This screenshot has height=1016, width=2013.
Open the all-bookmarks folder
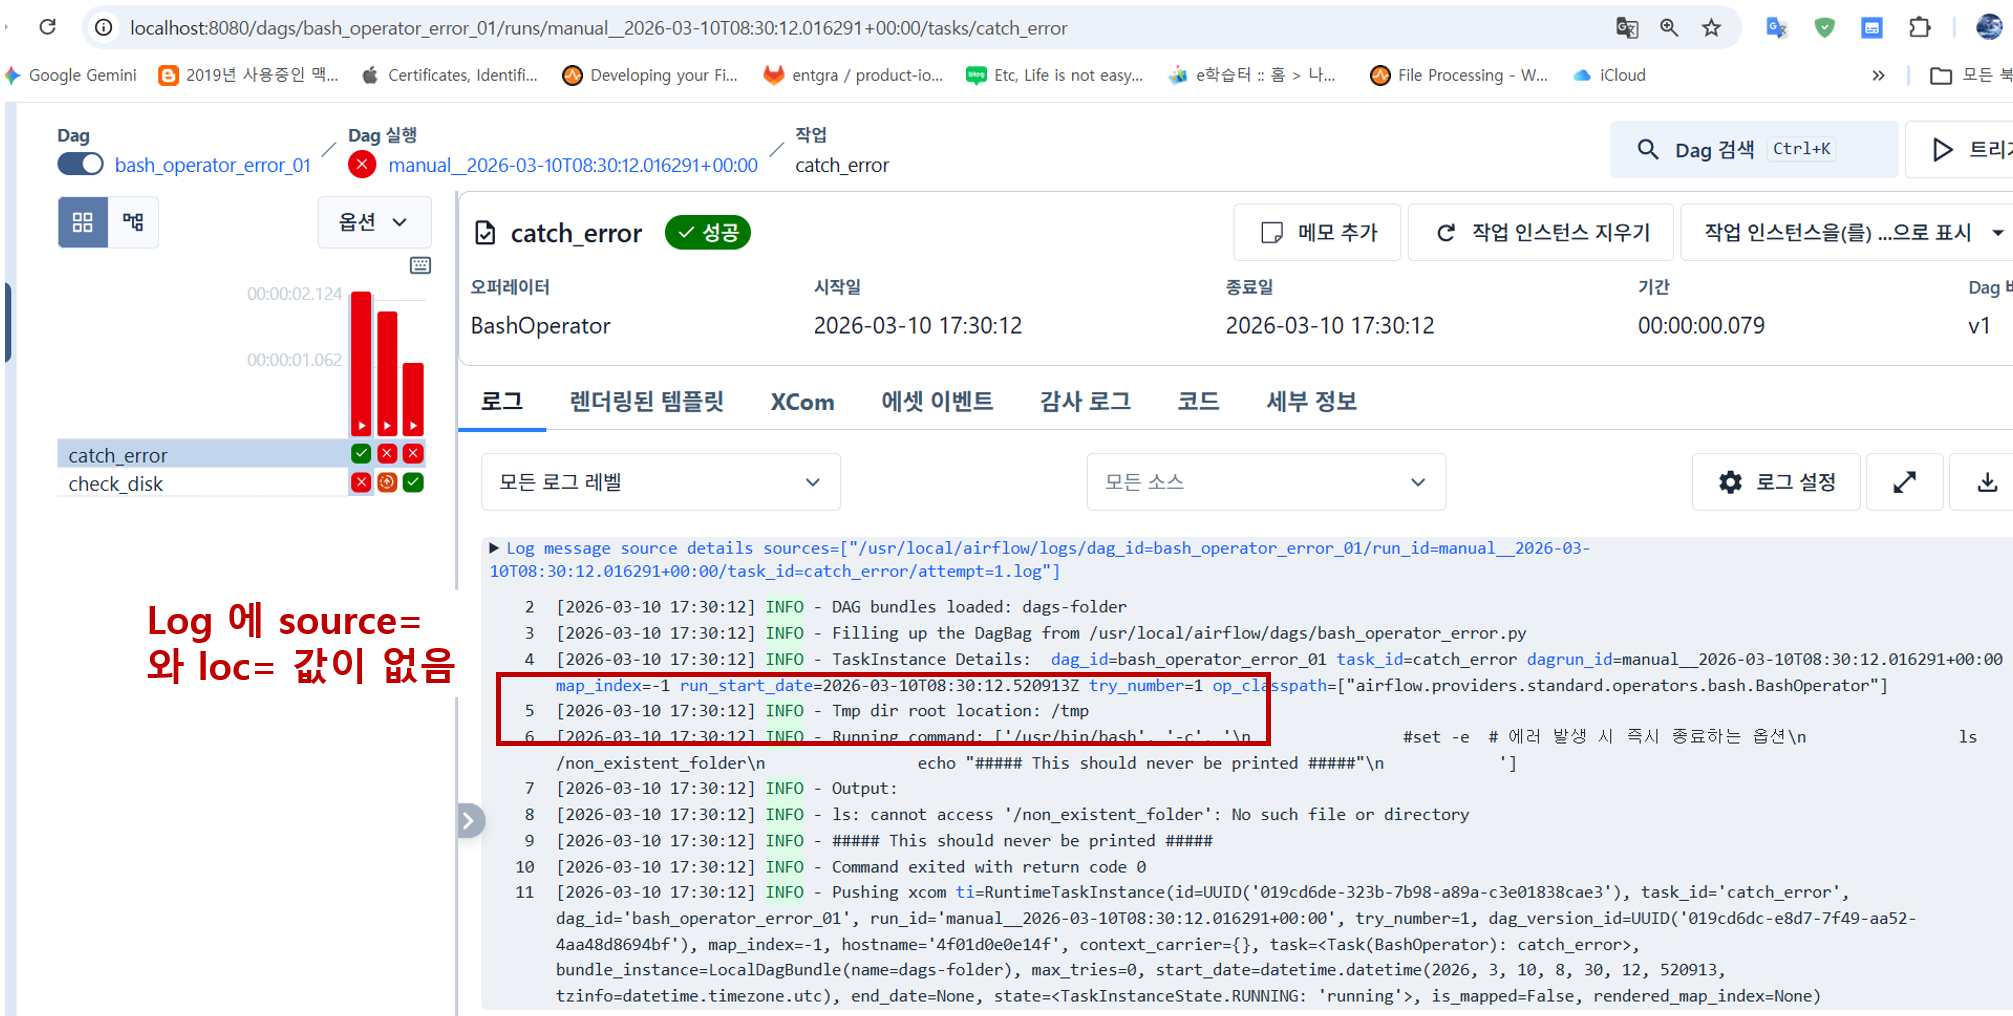point(1970,75)
